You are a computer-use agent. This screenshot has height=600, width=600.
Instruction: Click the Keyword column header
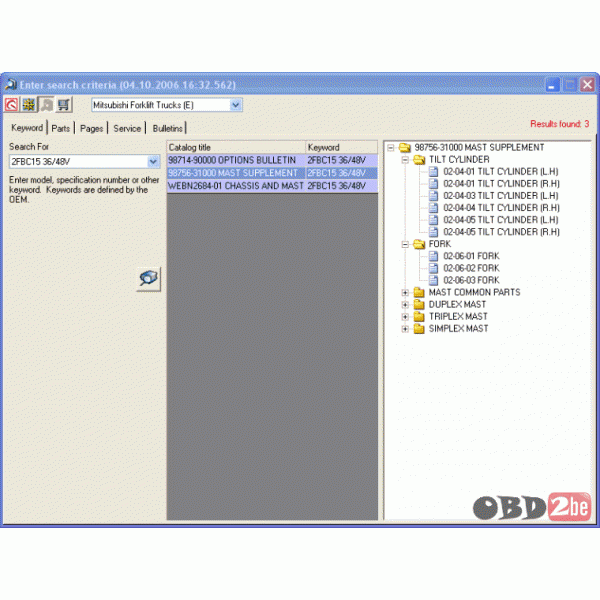(x=342, y=147)
